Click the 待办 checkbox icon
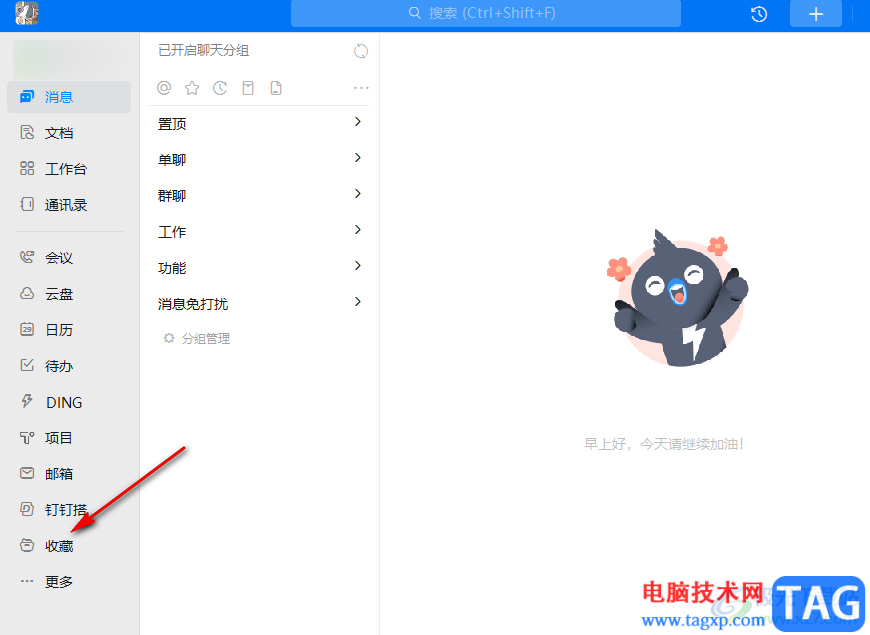The height and width of the screenshot is (635, 870). pos(27,365)
